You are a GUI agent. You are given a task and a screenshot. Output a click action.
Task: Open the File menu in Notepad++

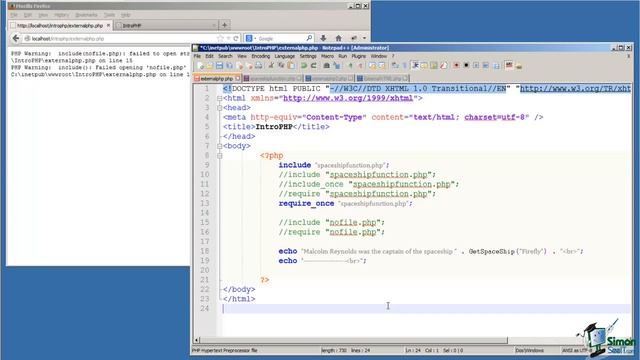coord(198,56)
